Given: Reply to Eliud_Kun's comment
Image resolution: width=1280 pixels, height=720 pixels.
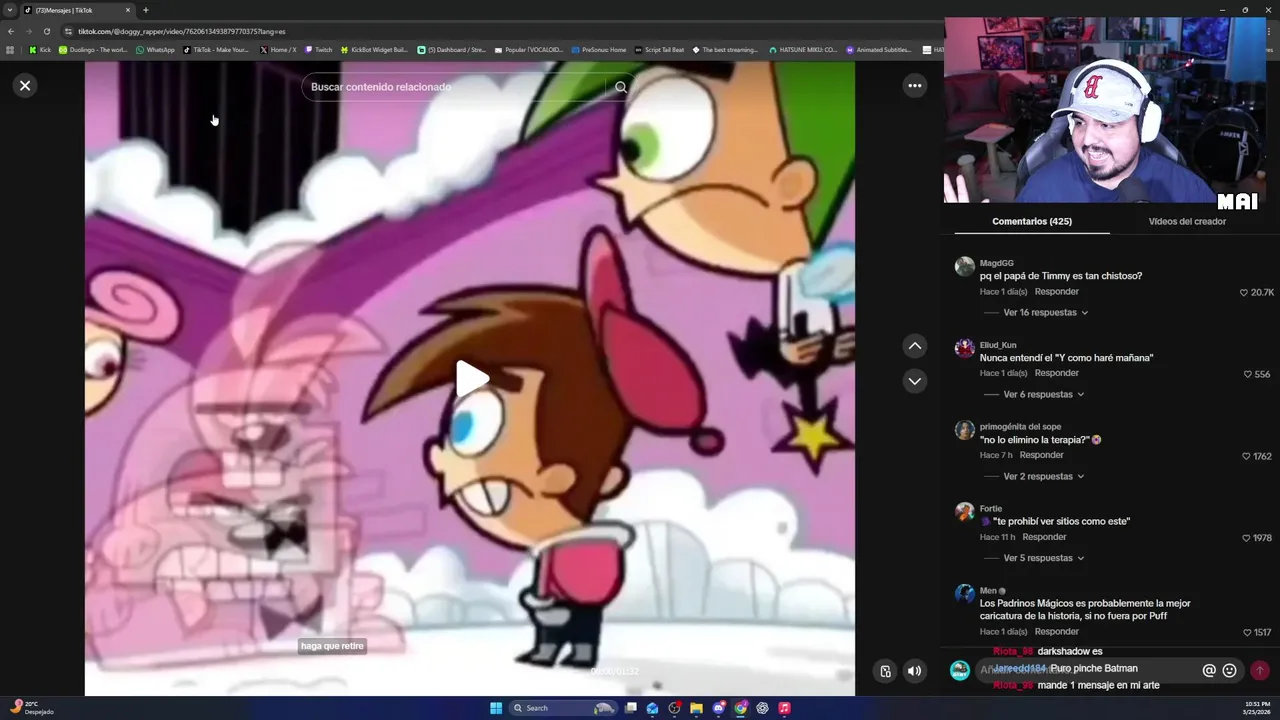Looking at the screenshot, I should (1056, 373).
